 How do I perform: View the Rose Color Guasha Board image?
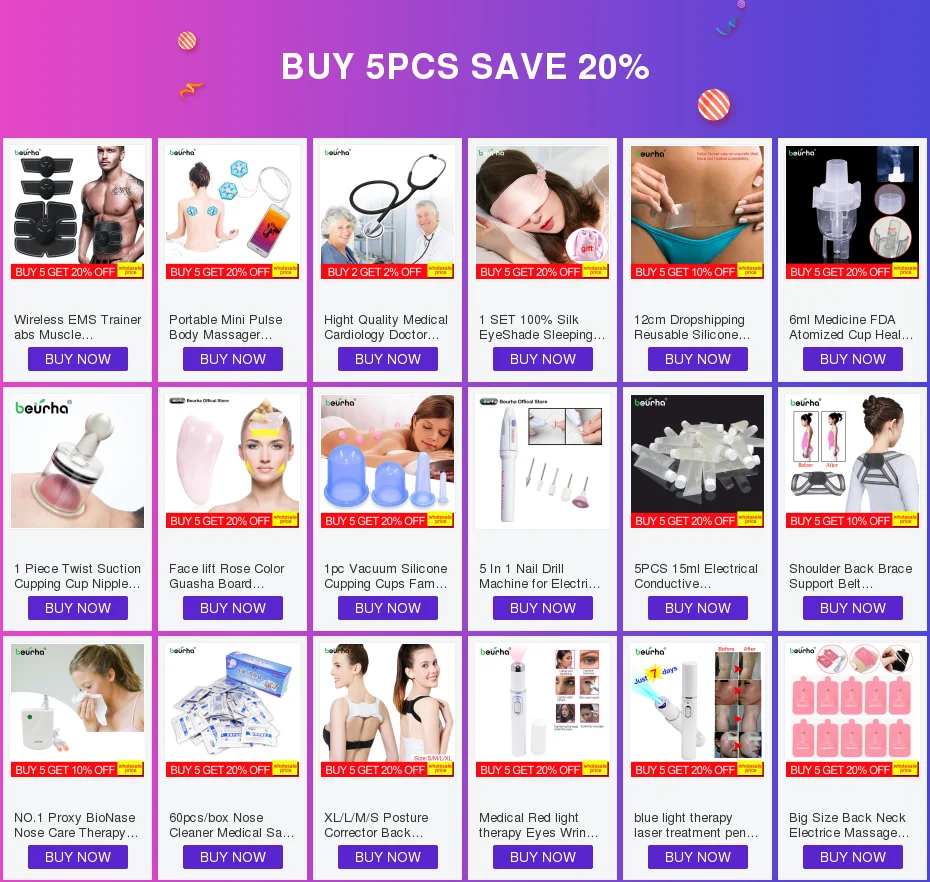click(232, 461)
